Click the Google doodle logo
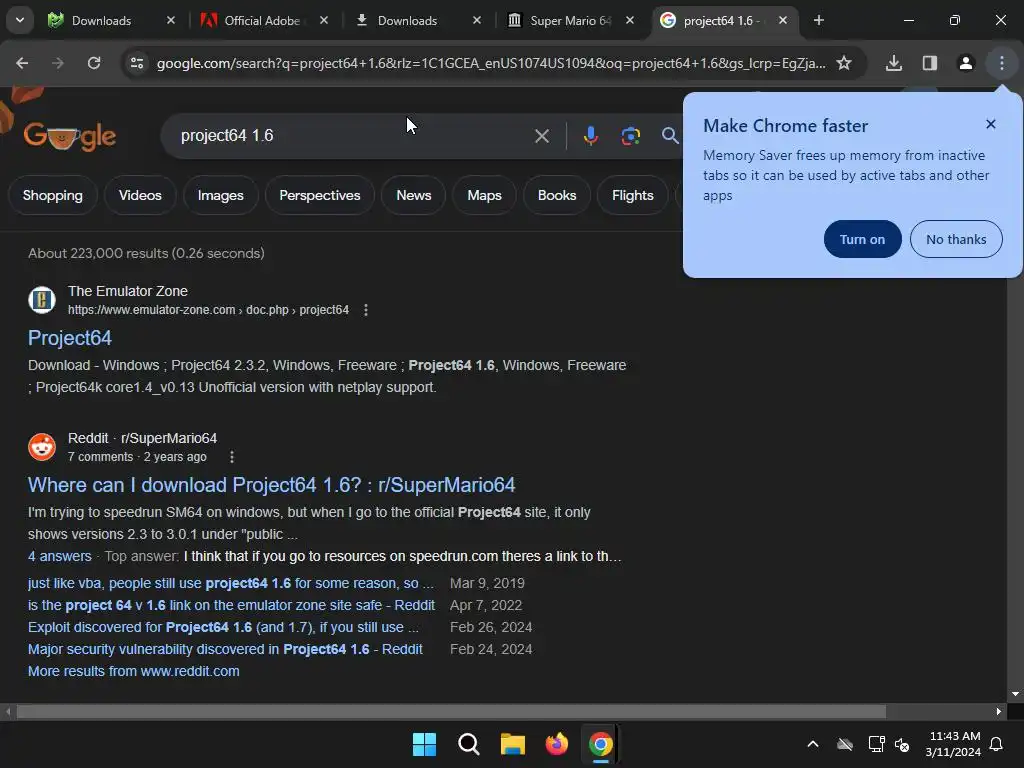The width and height of the screenshot is (1024, 768). pos(69,135)
